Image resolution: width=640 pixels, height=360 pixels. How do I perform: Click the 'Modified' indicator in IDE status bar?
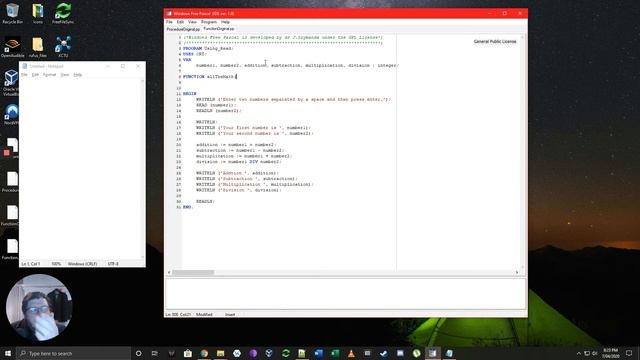click(204, 315)
